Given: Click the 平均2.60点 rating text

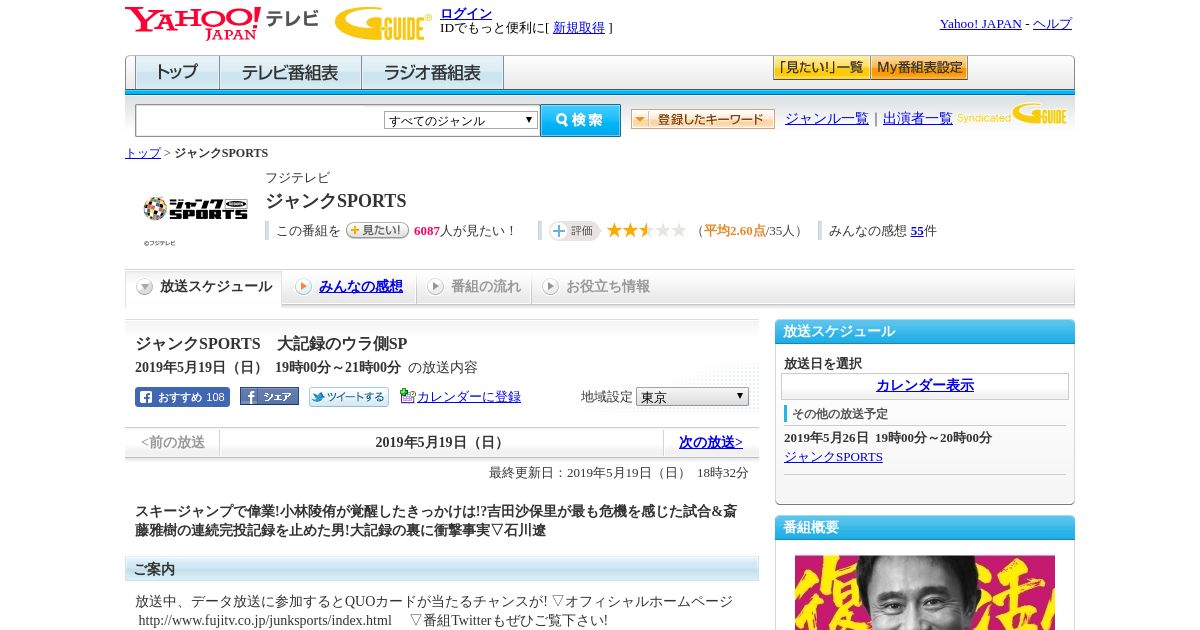Looking at the screenshot, I should 735,231.
